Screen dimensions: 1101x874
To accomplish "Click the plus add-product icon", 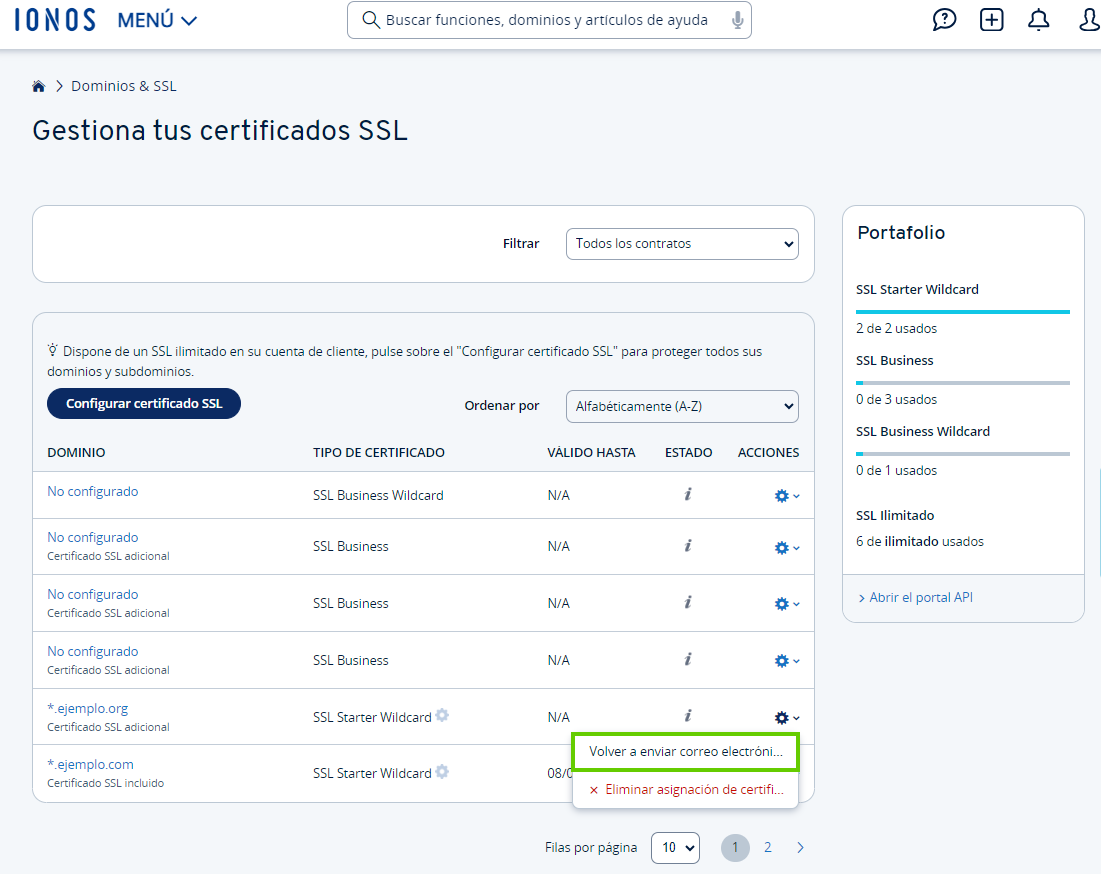I will pos(991,20).
